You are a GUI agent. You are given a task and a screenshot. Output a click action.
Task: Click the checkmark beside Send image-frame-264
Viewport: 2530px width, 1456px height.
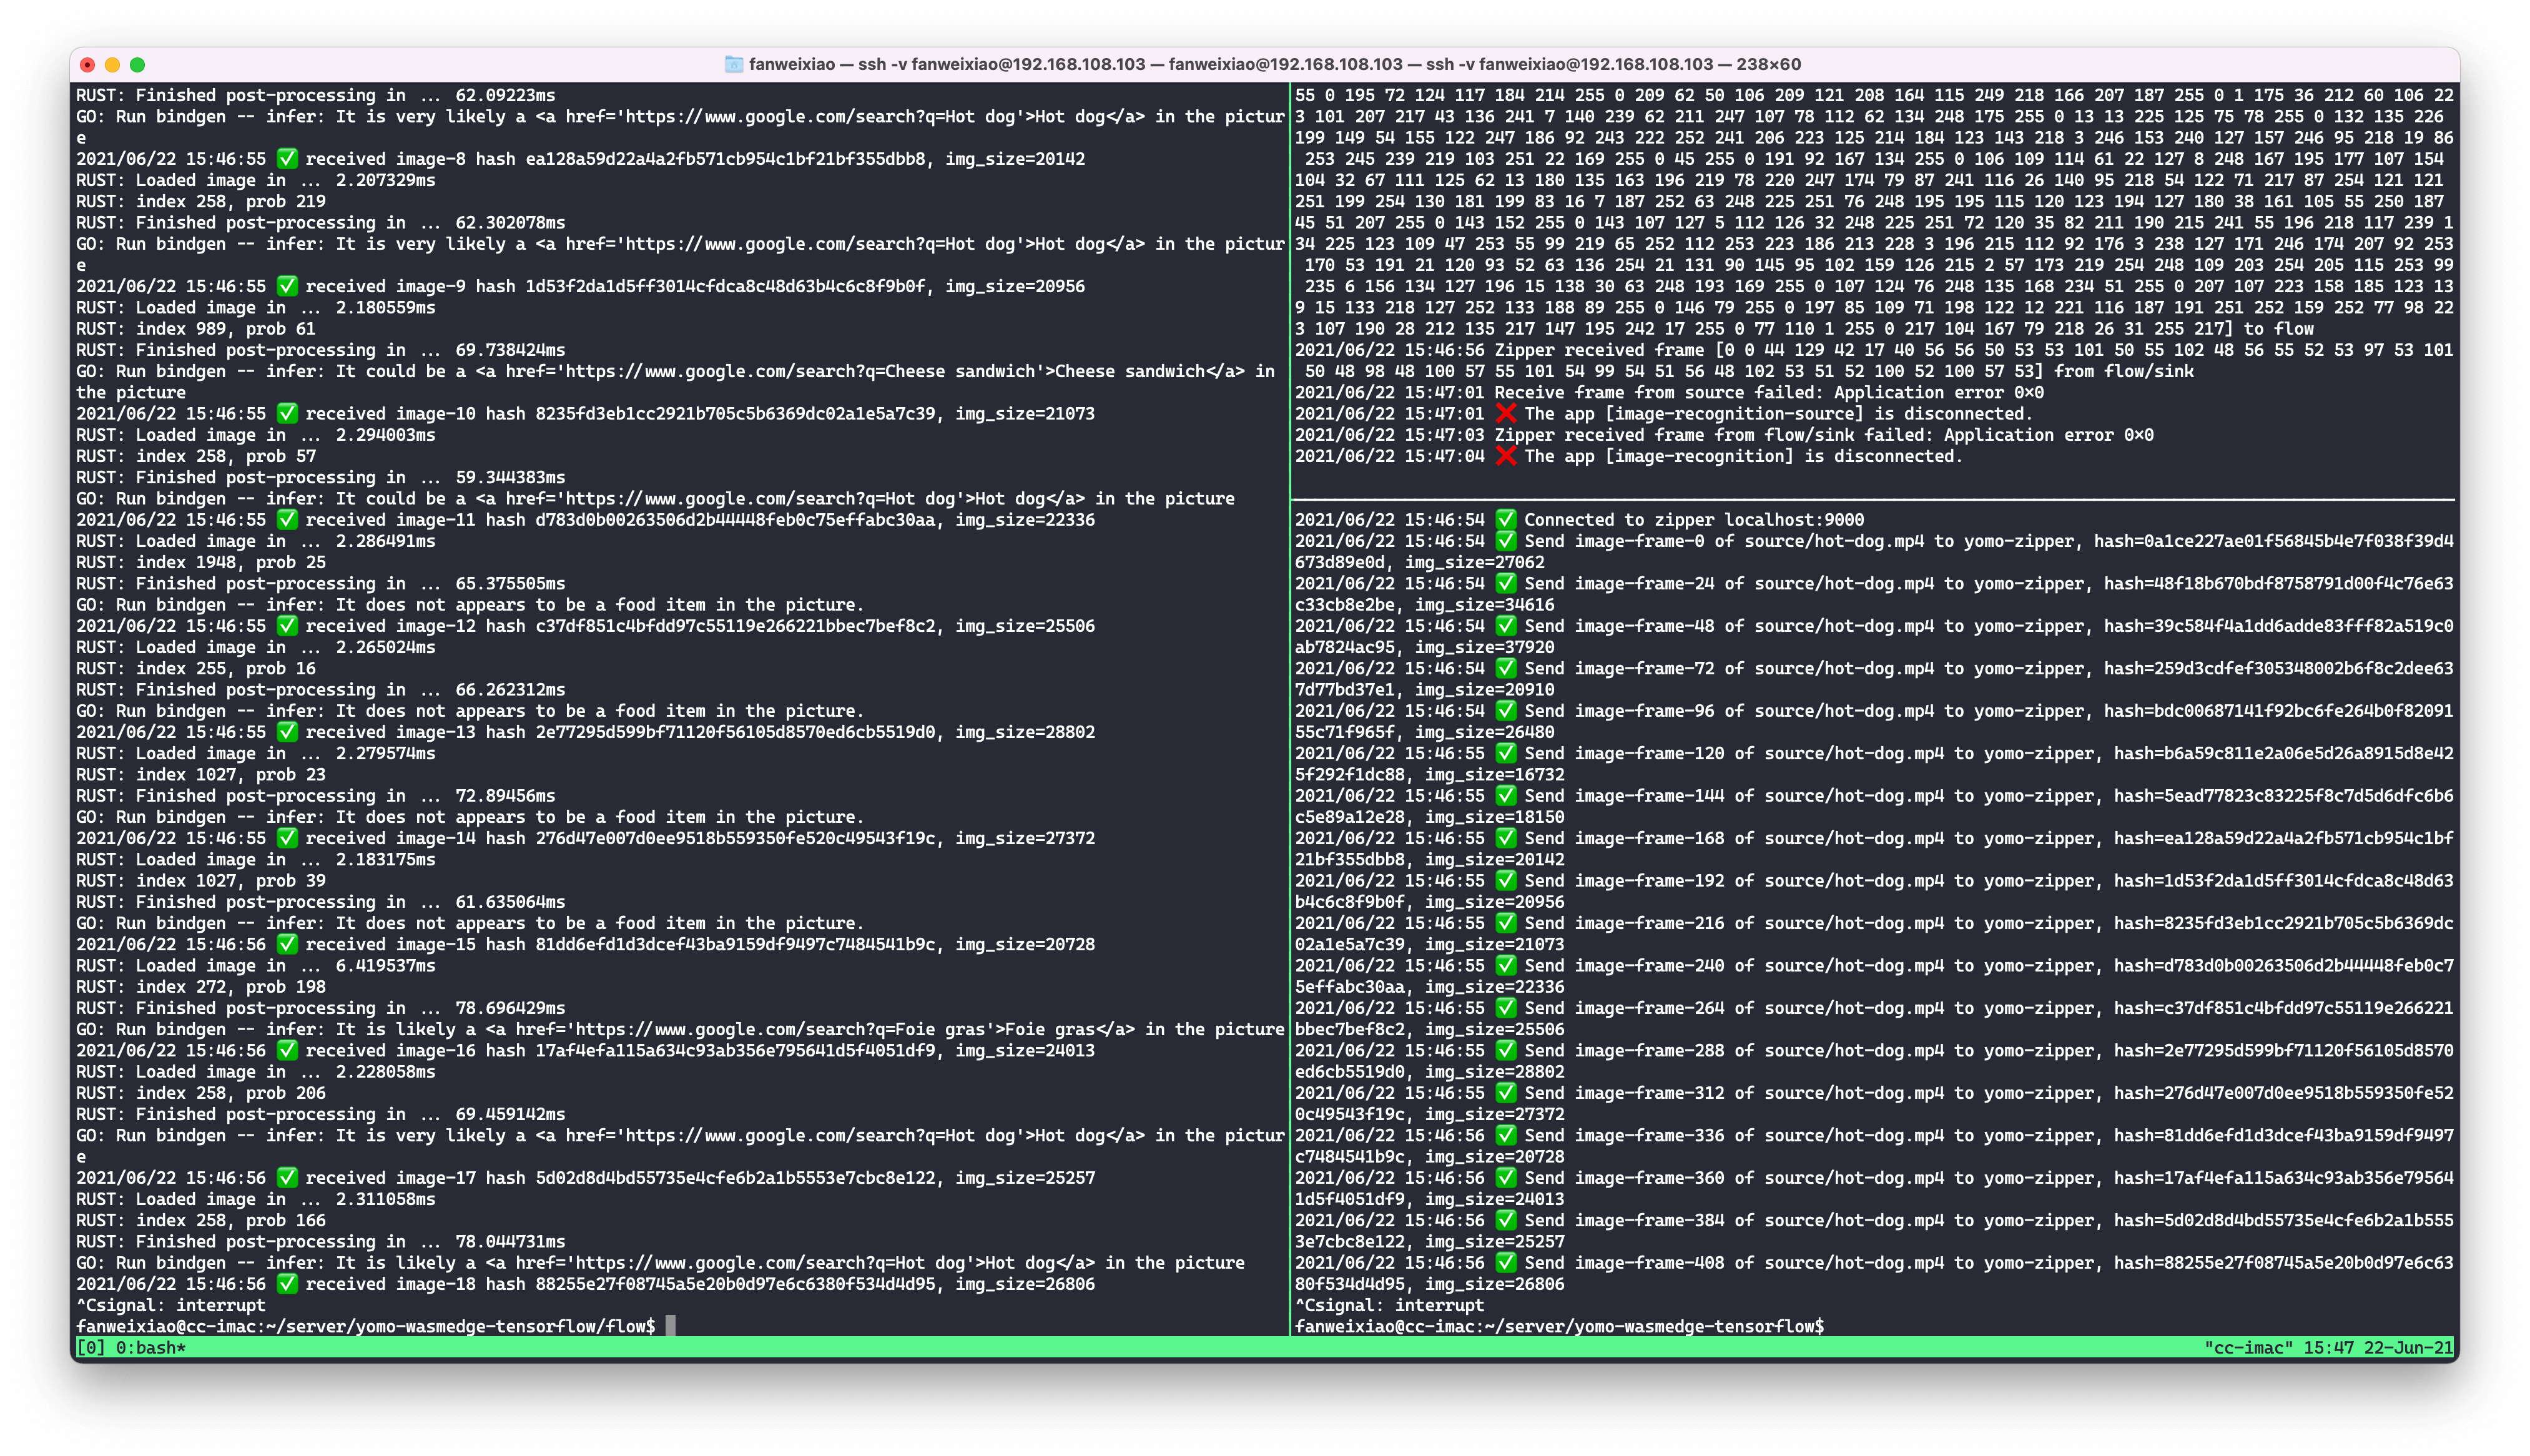[1506, 1007]
